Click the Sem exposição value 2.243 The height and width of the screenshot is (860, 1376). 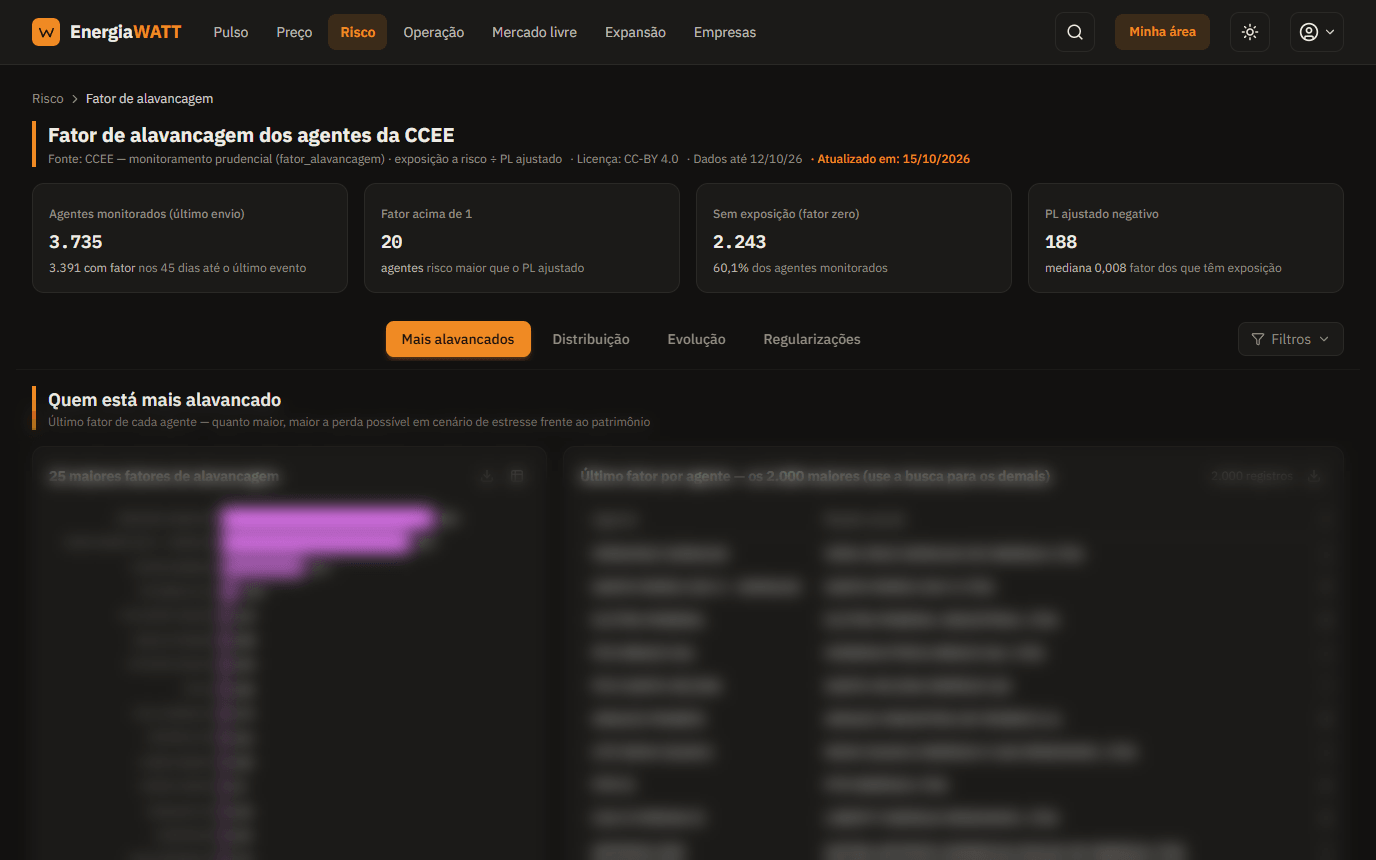740,241
